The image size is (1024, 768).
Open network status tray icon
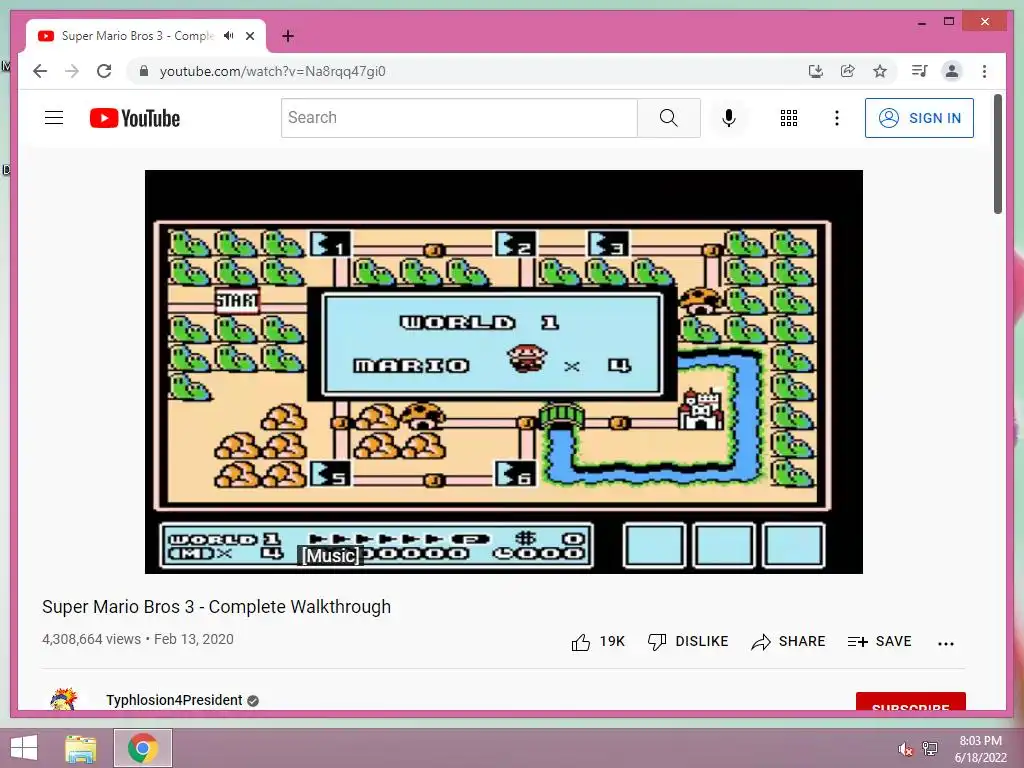click(930, 748)
